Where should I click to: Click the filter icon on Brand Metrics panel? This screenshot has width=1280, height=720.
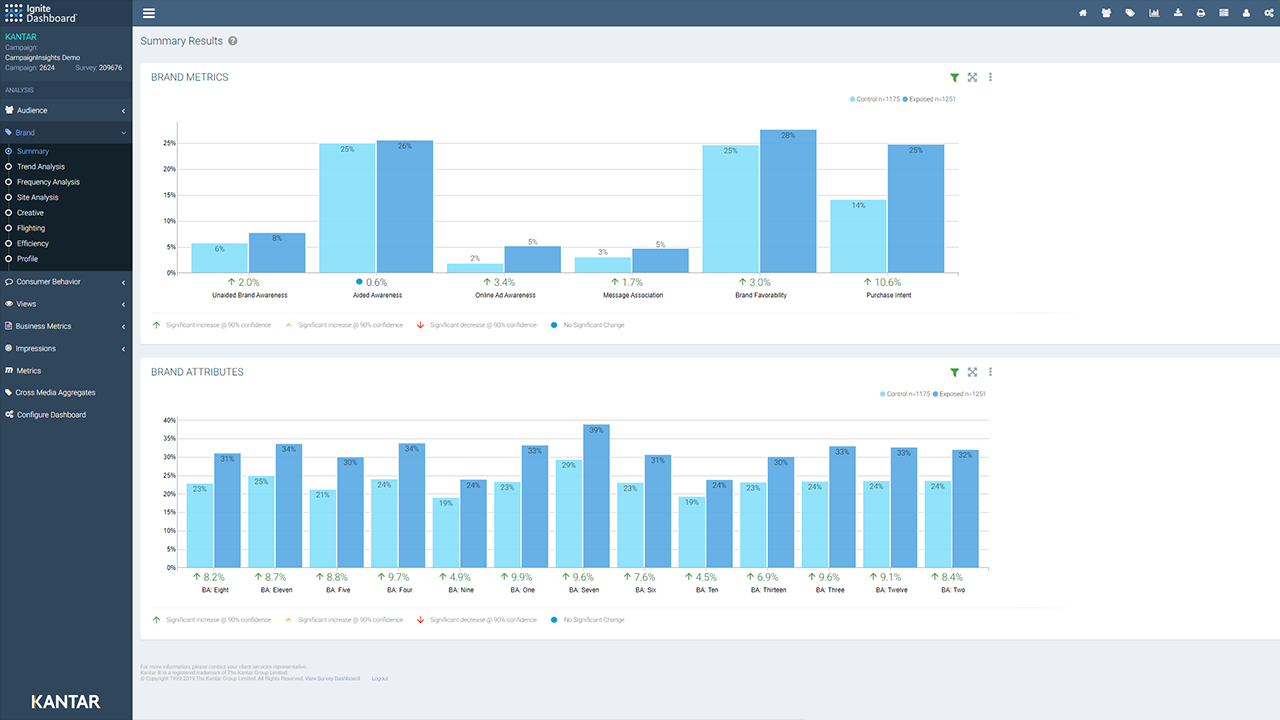(x=954, y=78)
